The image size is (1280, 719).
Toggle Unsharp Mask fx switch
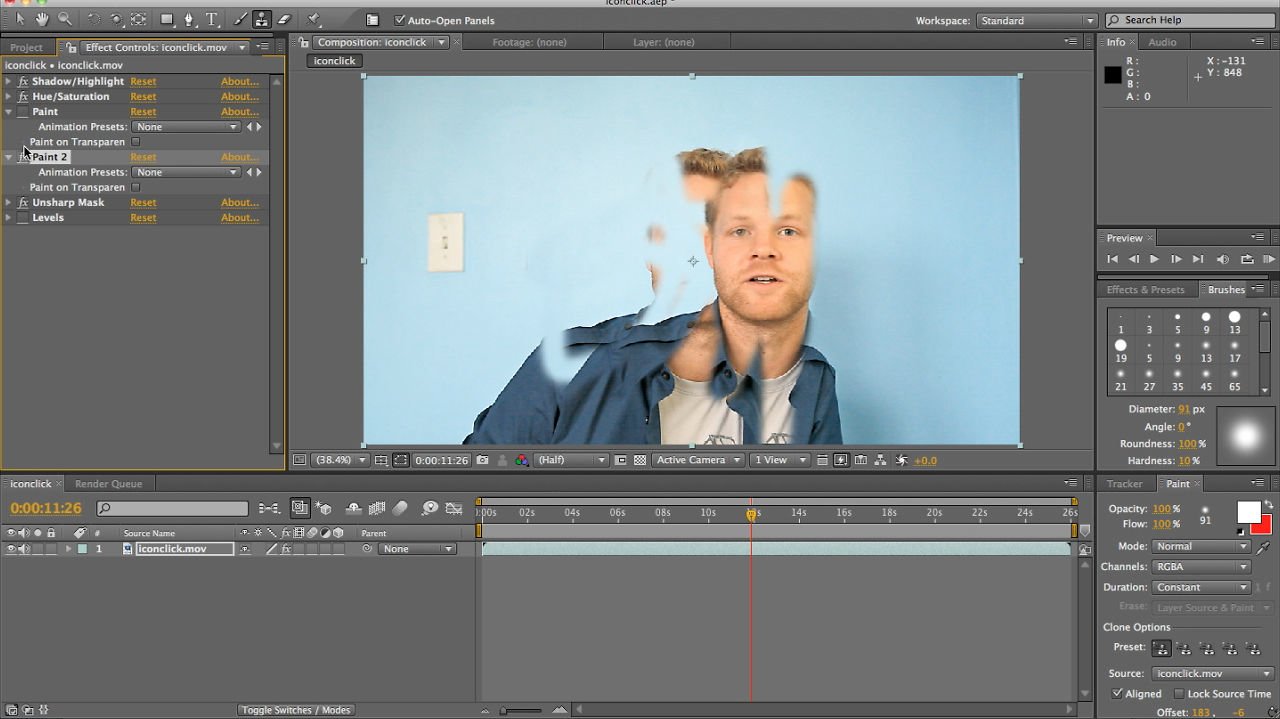23,203
